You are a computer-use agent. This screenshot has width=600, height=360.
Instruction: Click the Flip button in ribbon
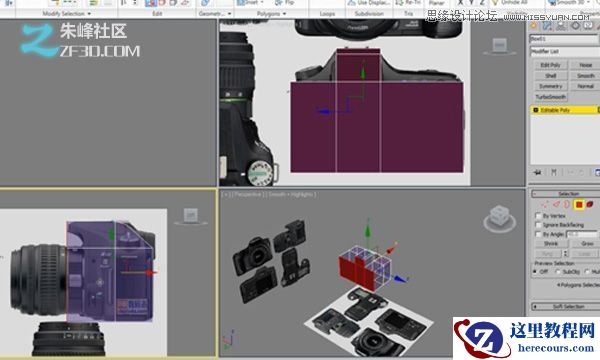[x=285, y=3]
